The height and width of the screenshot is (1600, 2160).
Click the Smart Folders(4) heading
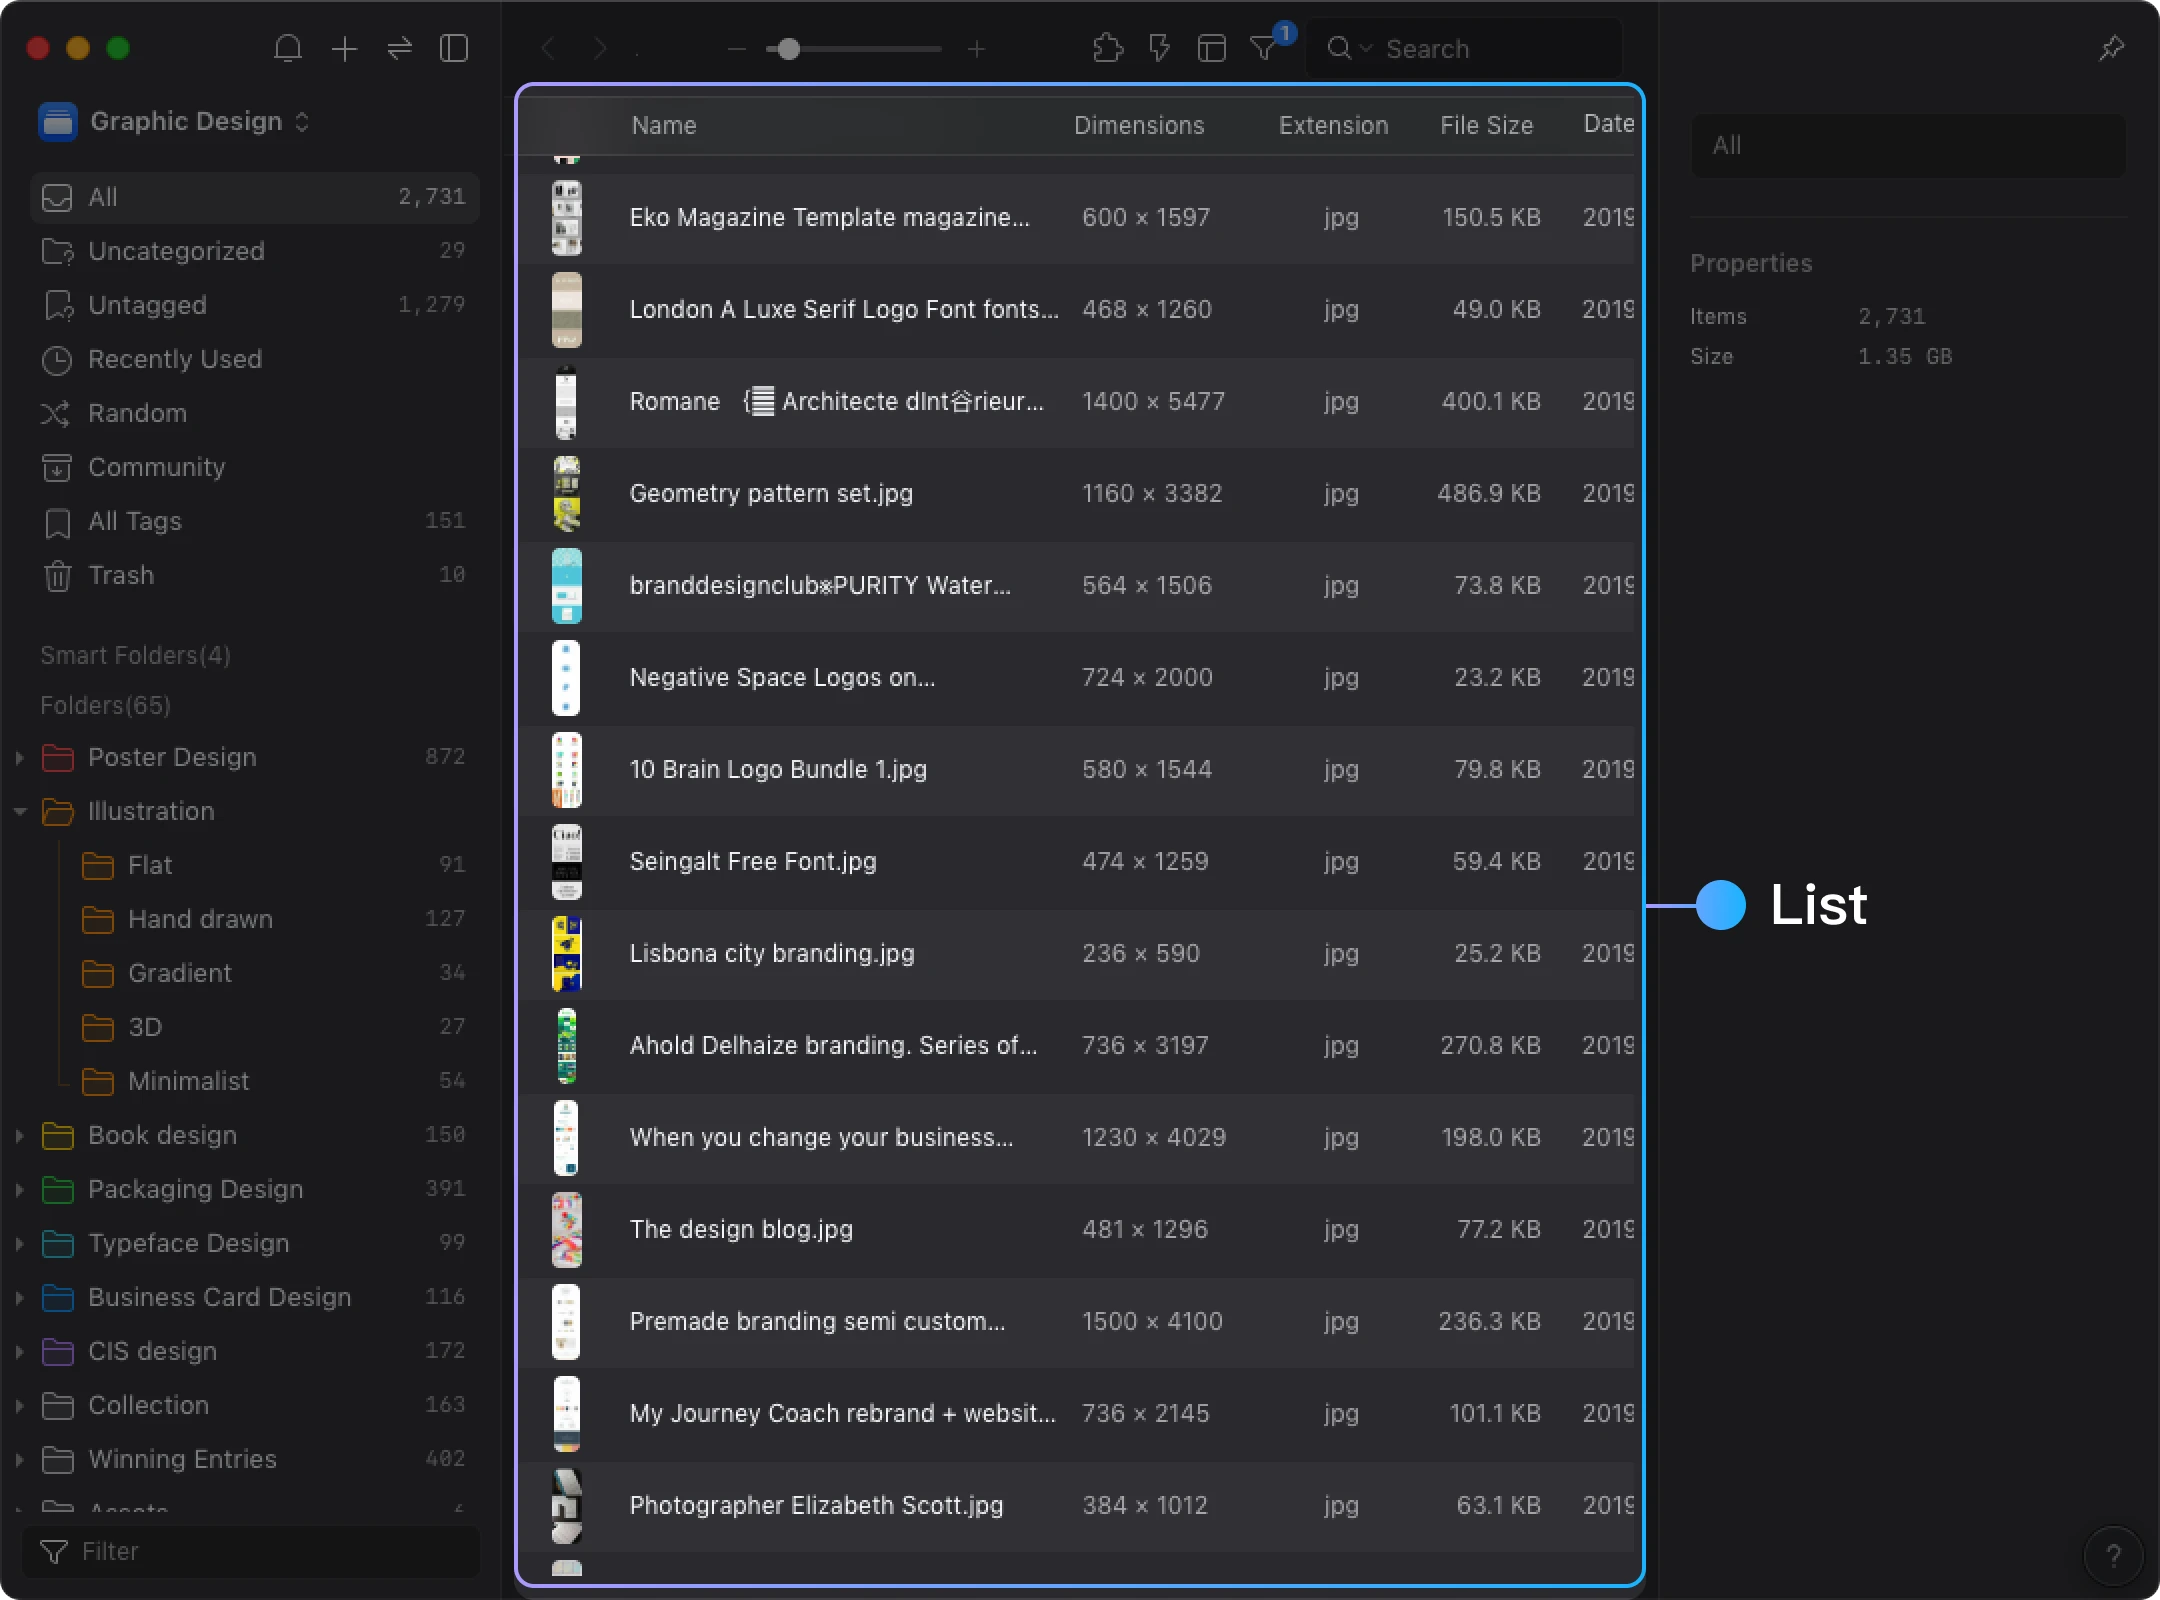(x=135, y=655)
